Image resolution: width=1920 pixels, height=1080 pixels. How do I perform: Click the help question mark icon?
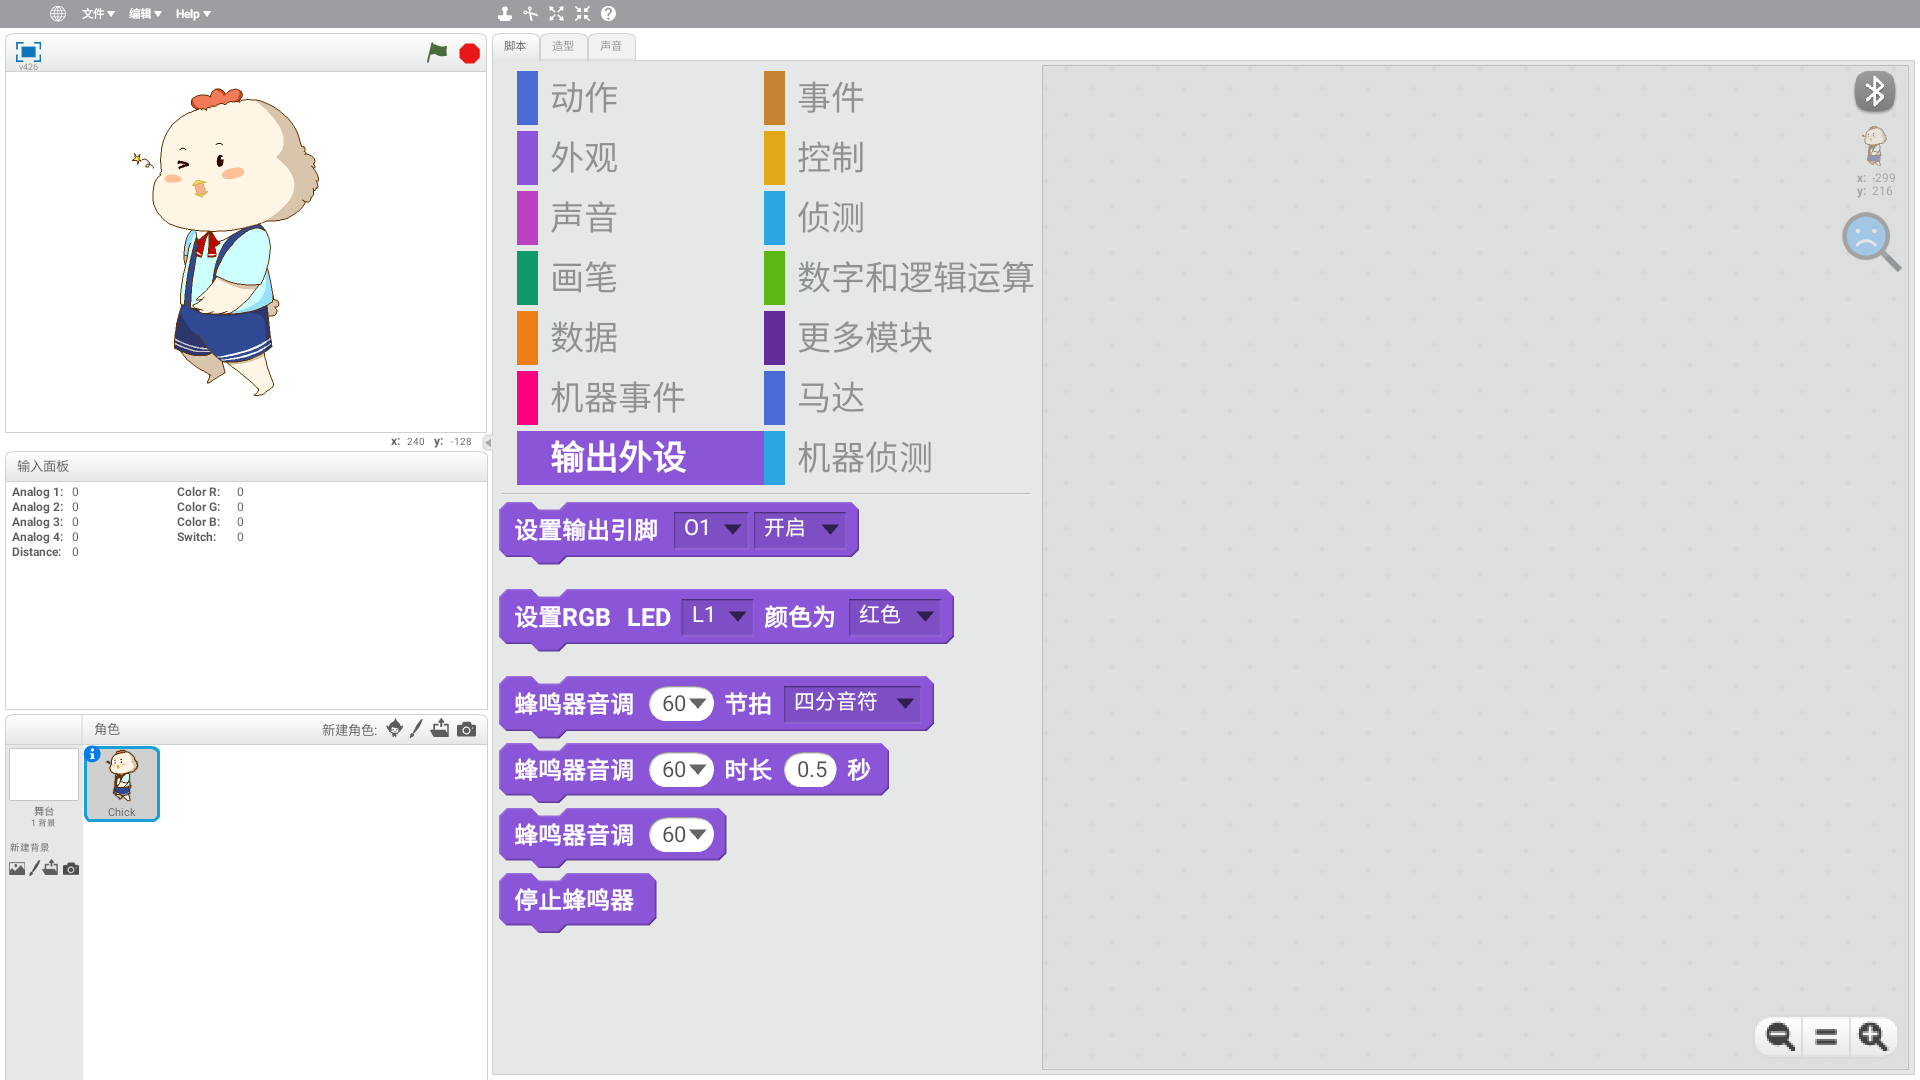pos(607,13)
